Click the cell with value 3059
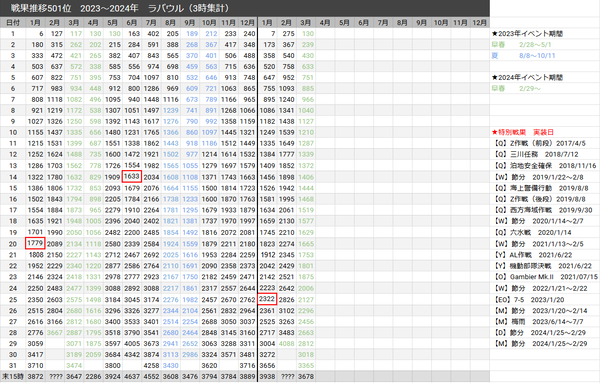 click(35, 344)
